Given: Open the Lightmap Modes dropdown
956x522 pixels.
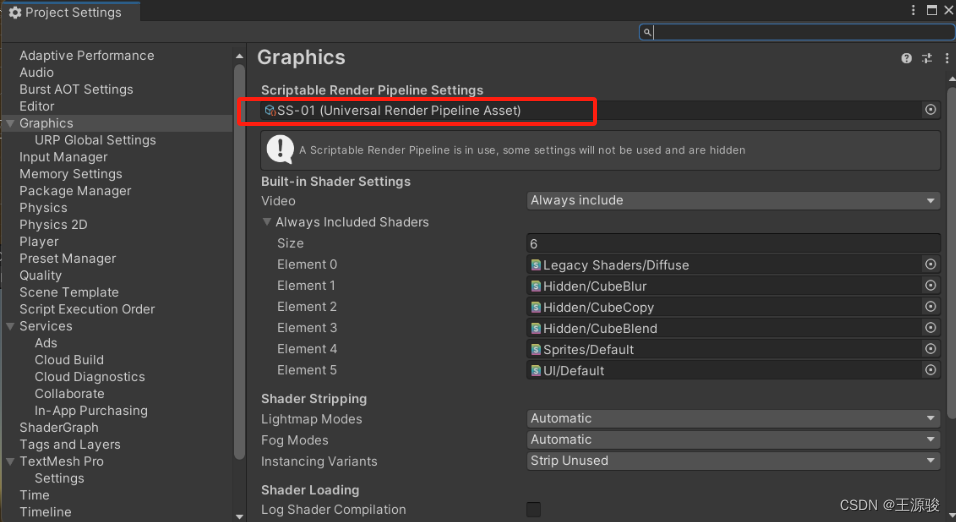Looking at the screenshot, I should [x=733, y=418].
